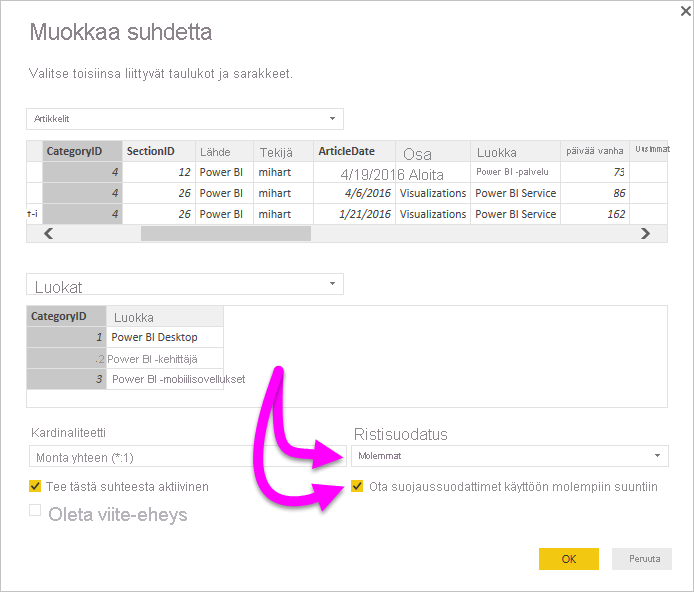This screenshot has height=592, width=694.
Task: Click the cell with value 73
Action: [x=595, y=172]
